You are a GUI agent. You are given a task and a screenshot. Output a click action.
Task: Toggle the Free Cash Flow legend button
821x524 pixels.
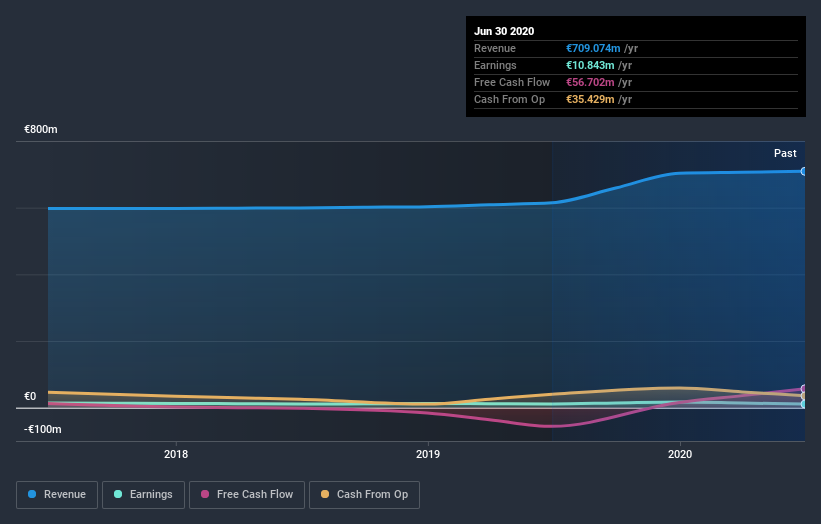(x=247, y=495)
